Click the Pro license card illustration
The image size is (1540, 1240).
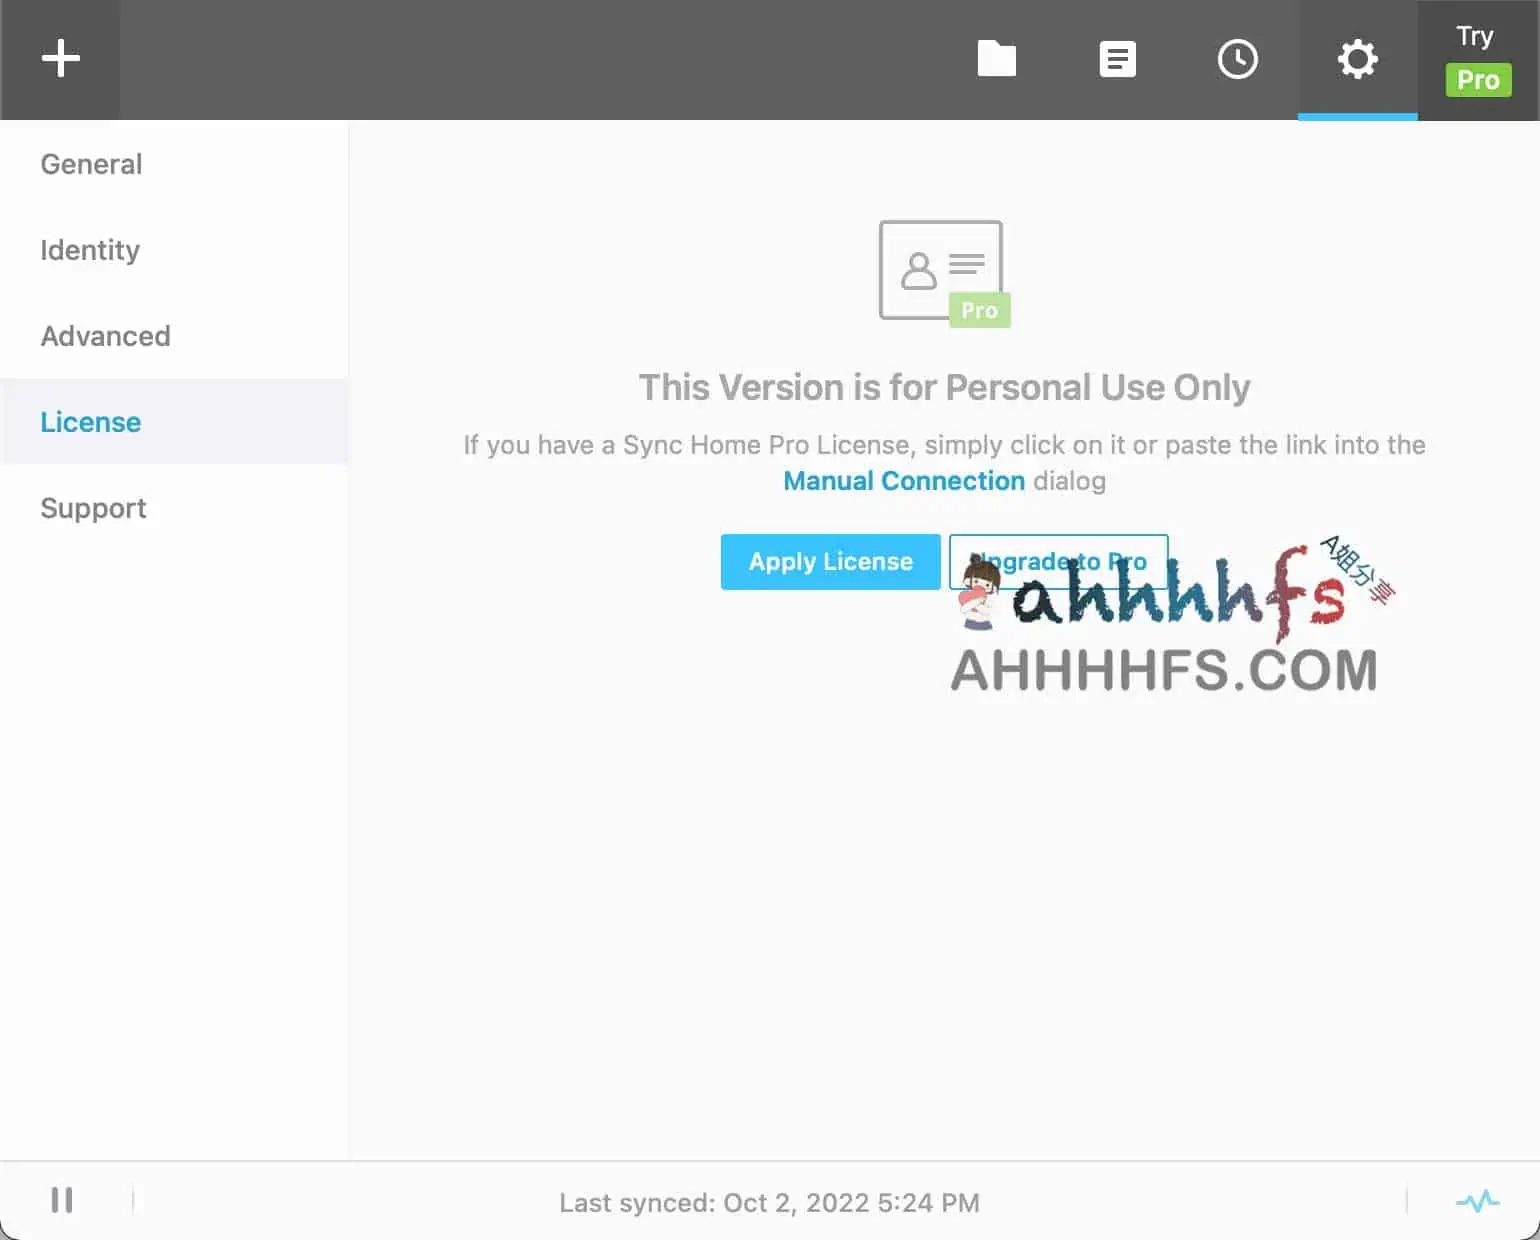pyautogui.click(x=944, y=274)
